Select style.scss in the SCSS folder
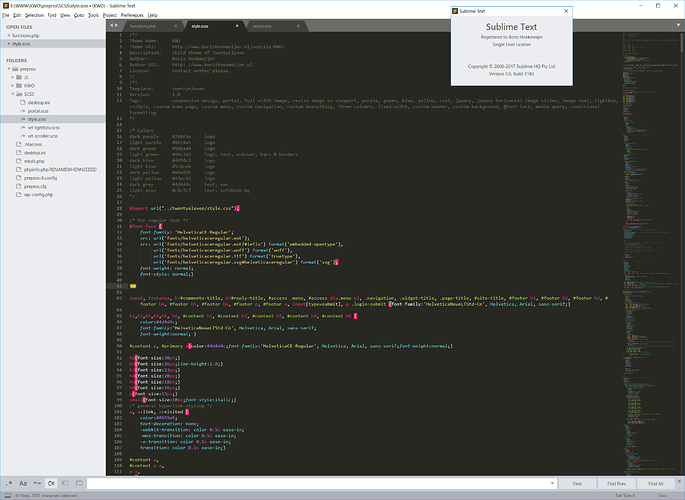685x500 pixels. point(37,119)
